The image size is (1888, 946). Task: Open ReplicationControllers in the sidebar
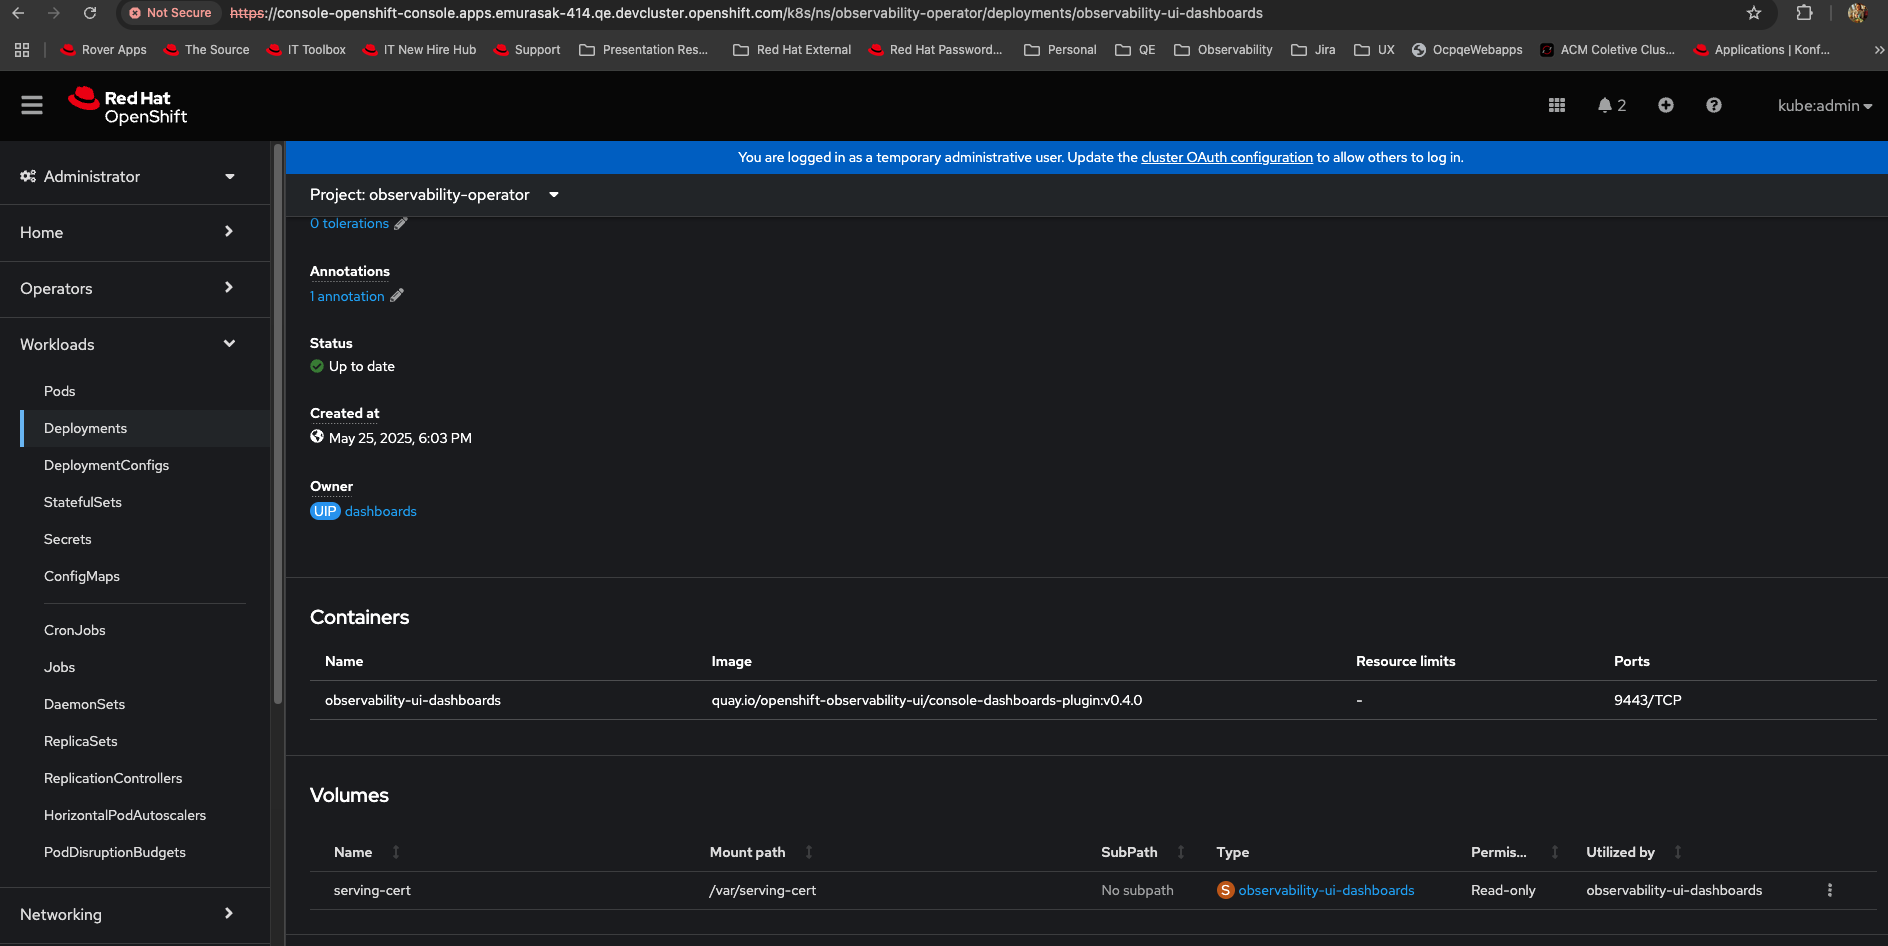(113, 778)
